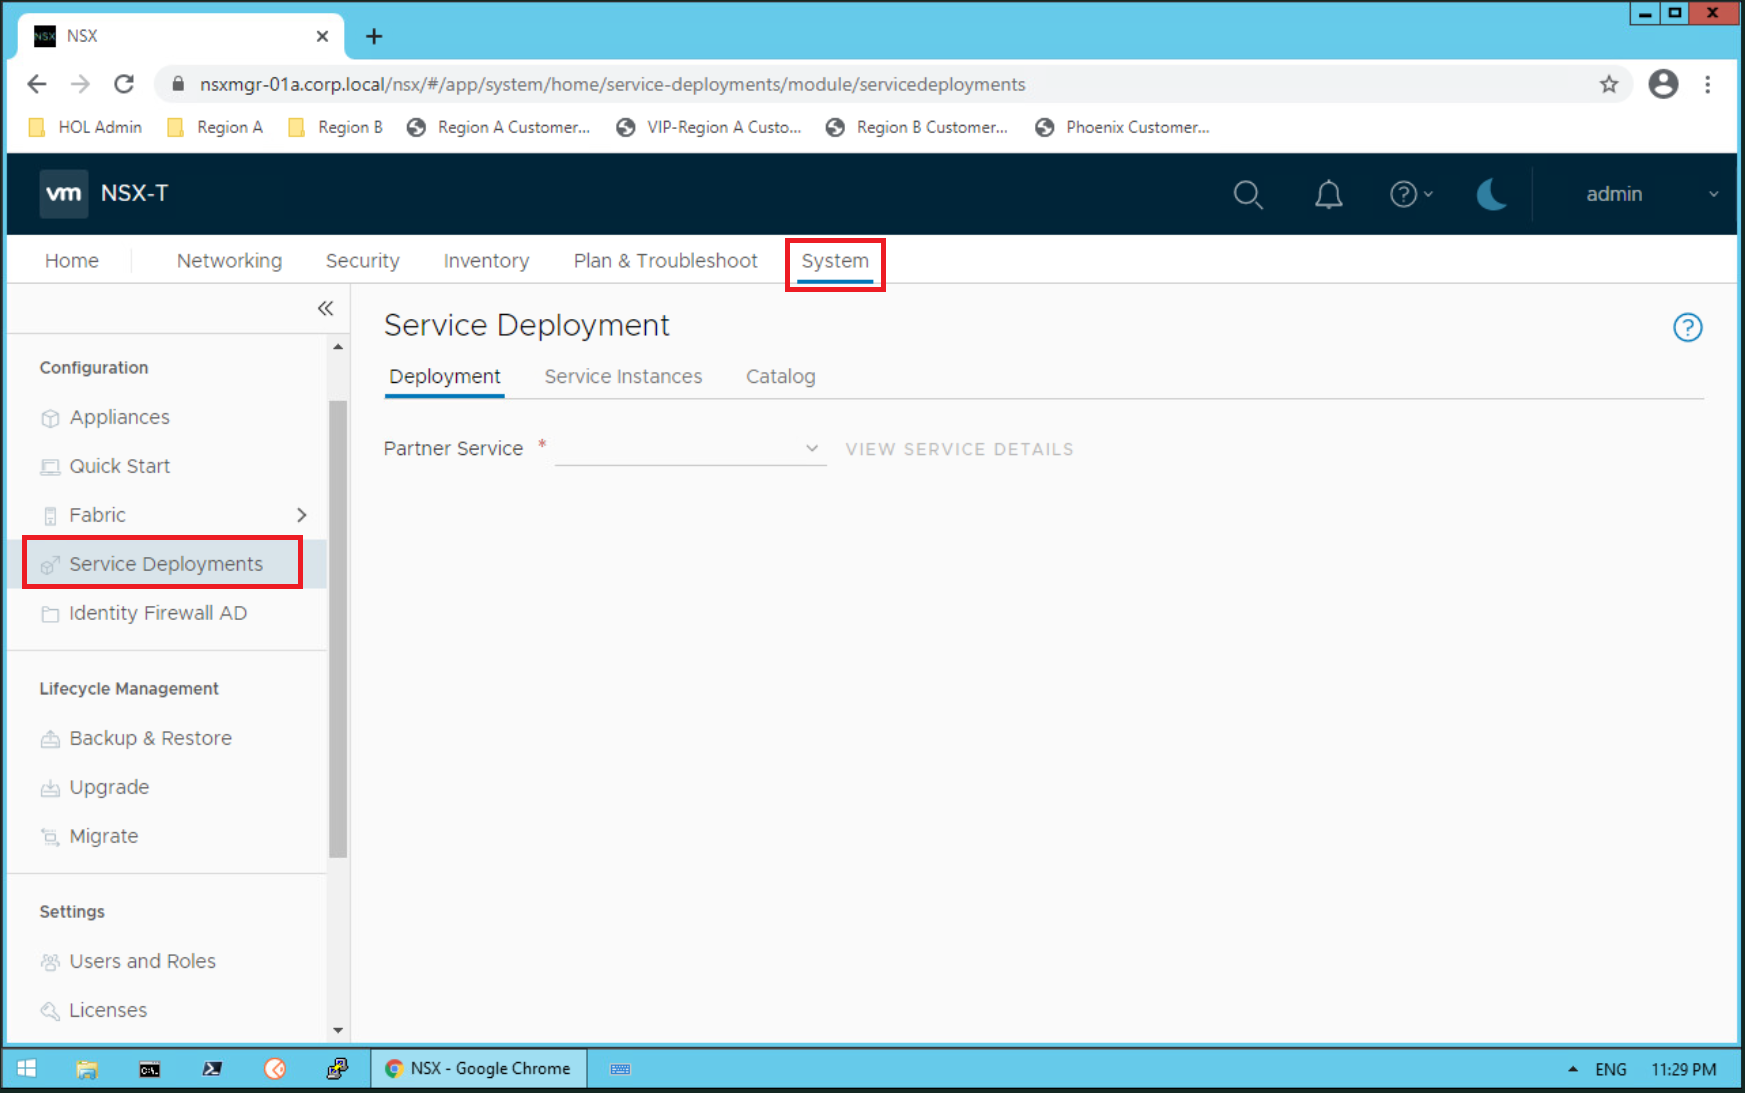Image resolution: width=1745 pixels, height=1093 pixels.
Task: Click the address bar URL
Action: coord(612,84)
